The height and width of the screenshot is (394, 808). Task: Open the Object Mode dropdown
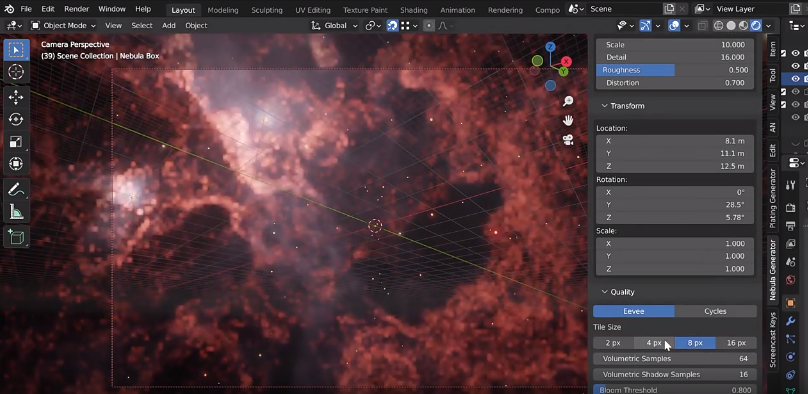(63, 25)
